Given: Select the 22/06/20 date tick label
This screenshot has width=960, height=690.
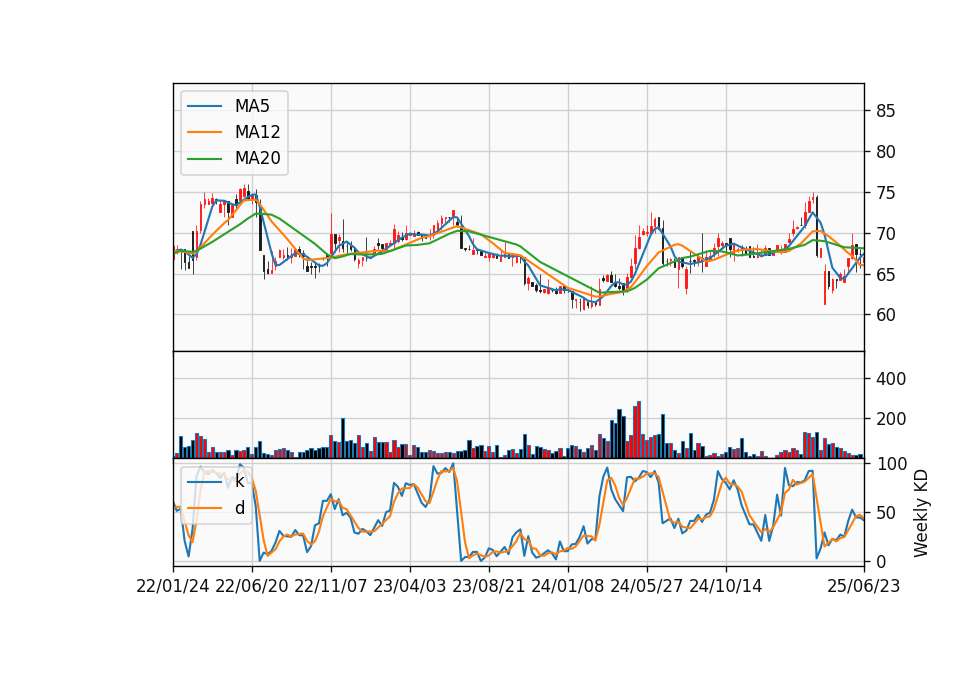Looking at the screenshot, I should tap(252, 586).
